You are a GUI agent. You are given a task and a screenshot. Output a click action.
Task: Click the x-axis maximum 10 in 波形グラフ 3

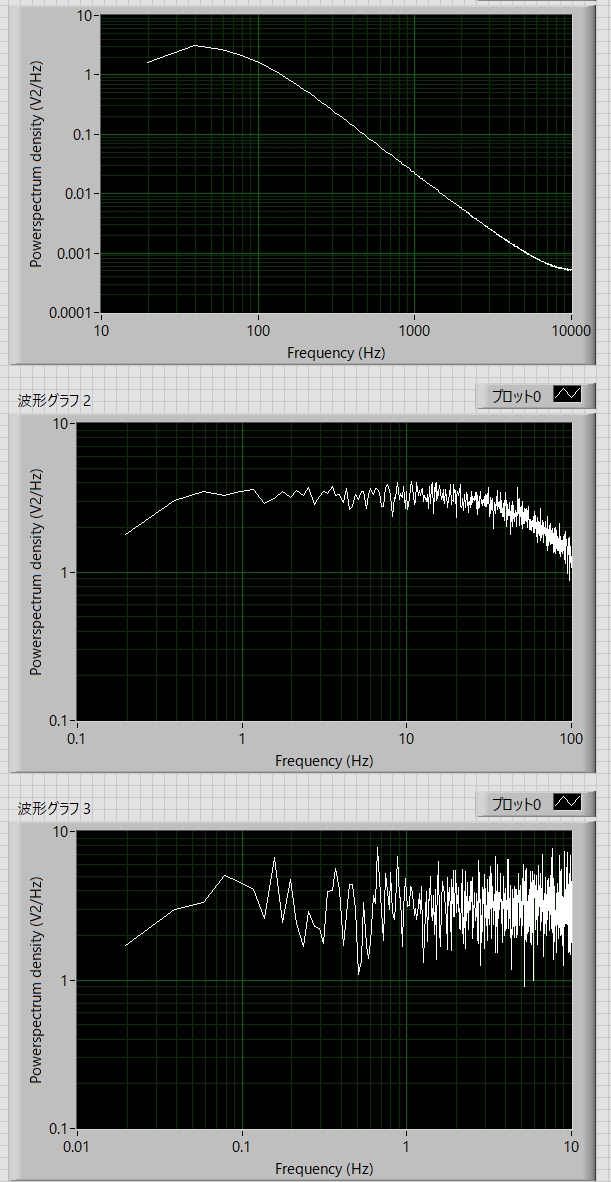tap(571, 1148)
